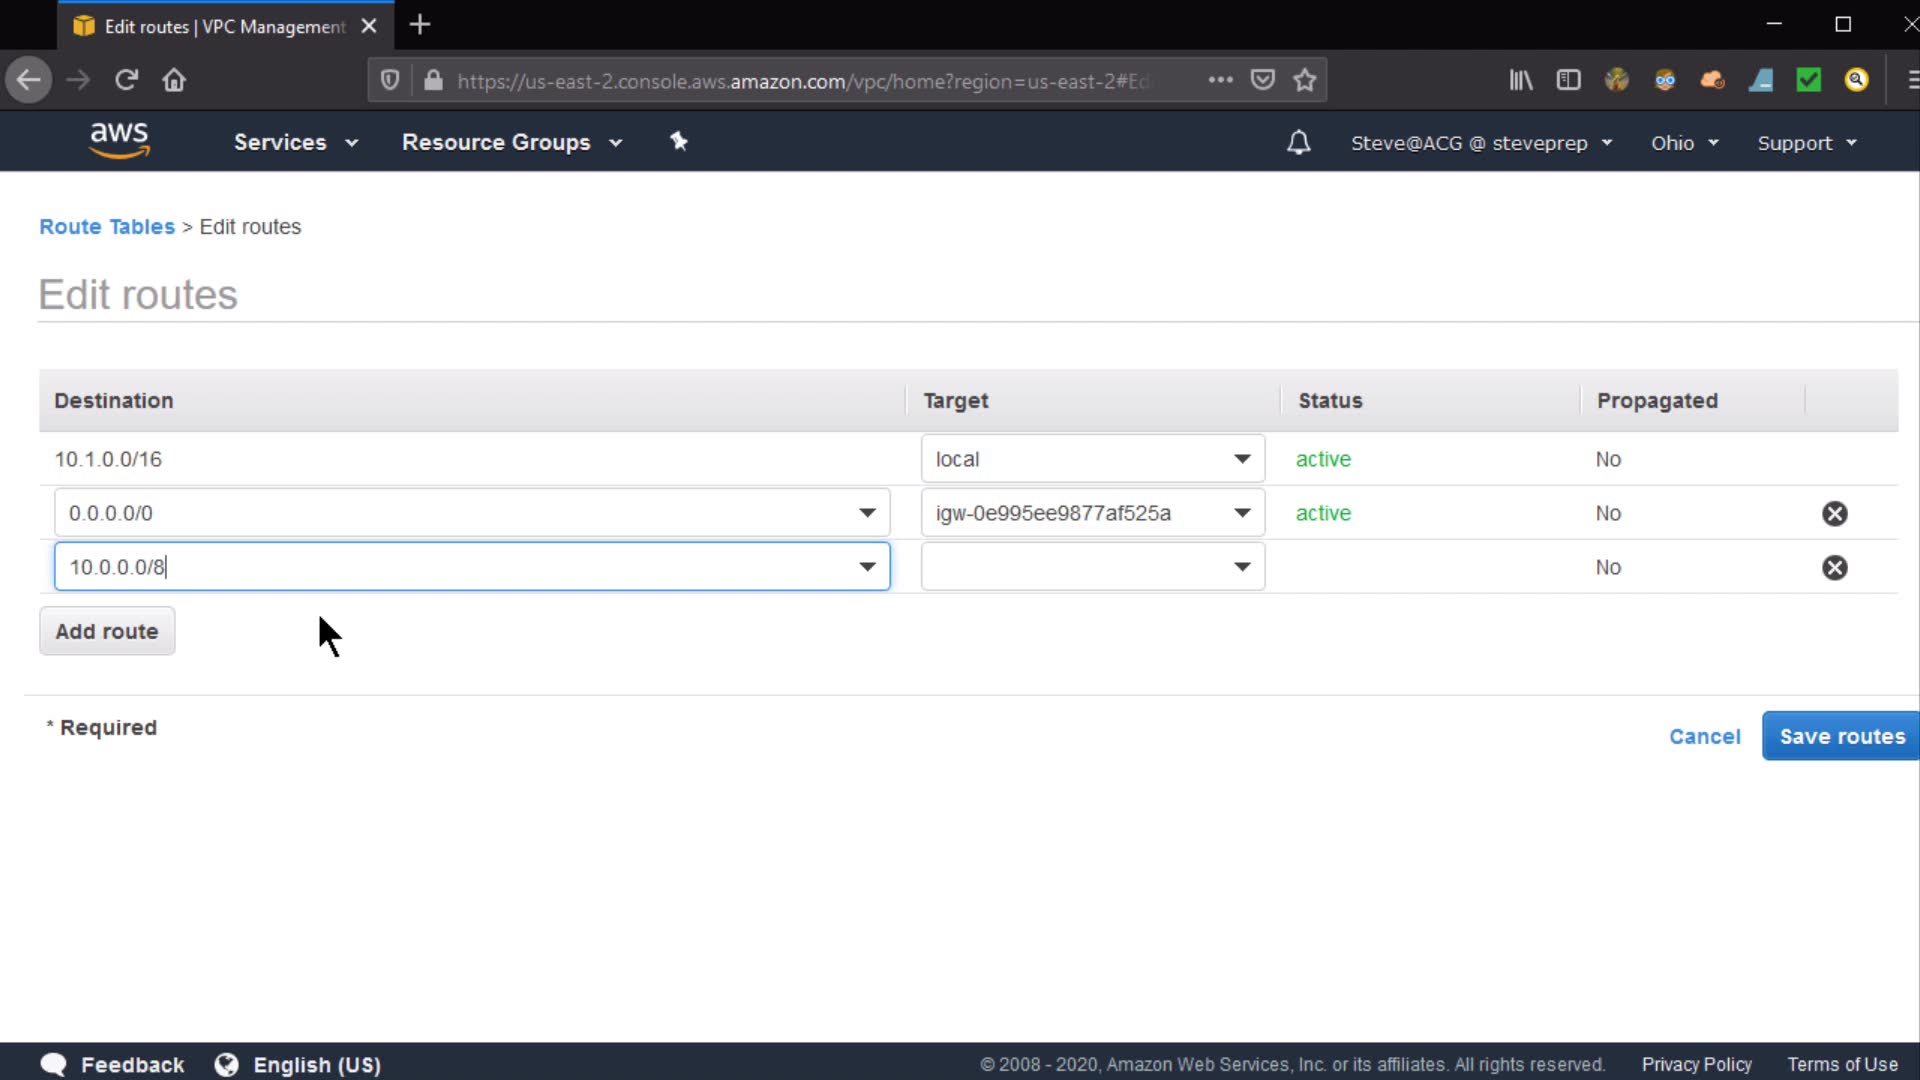This screenshot has height=1080, width=1920.
Task: Expand the 0.0.0.0/0 destination dropdown arrow
Action: pos(866,513)
